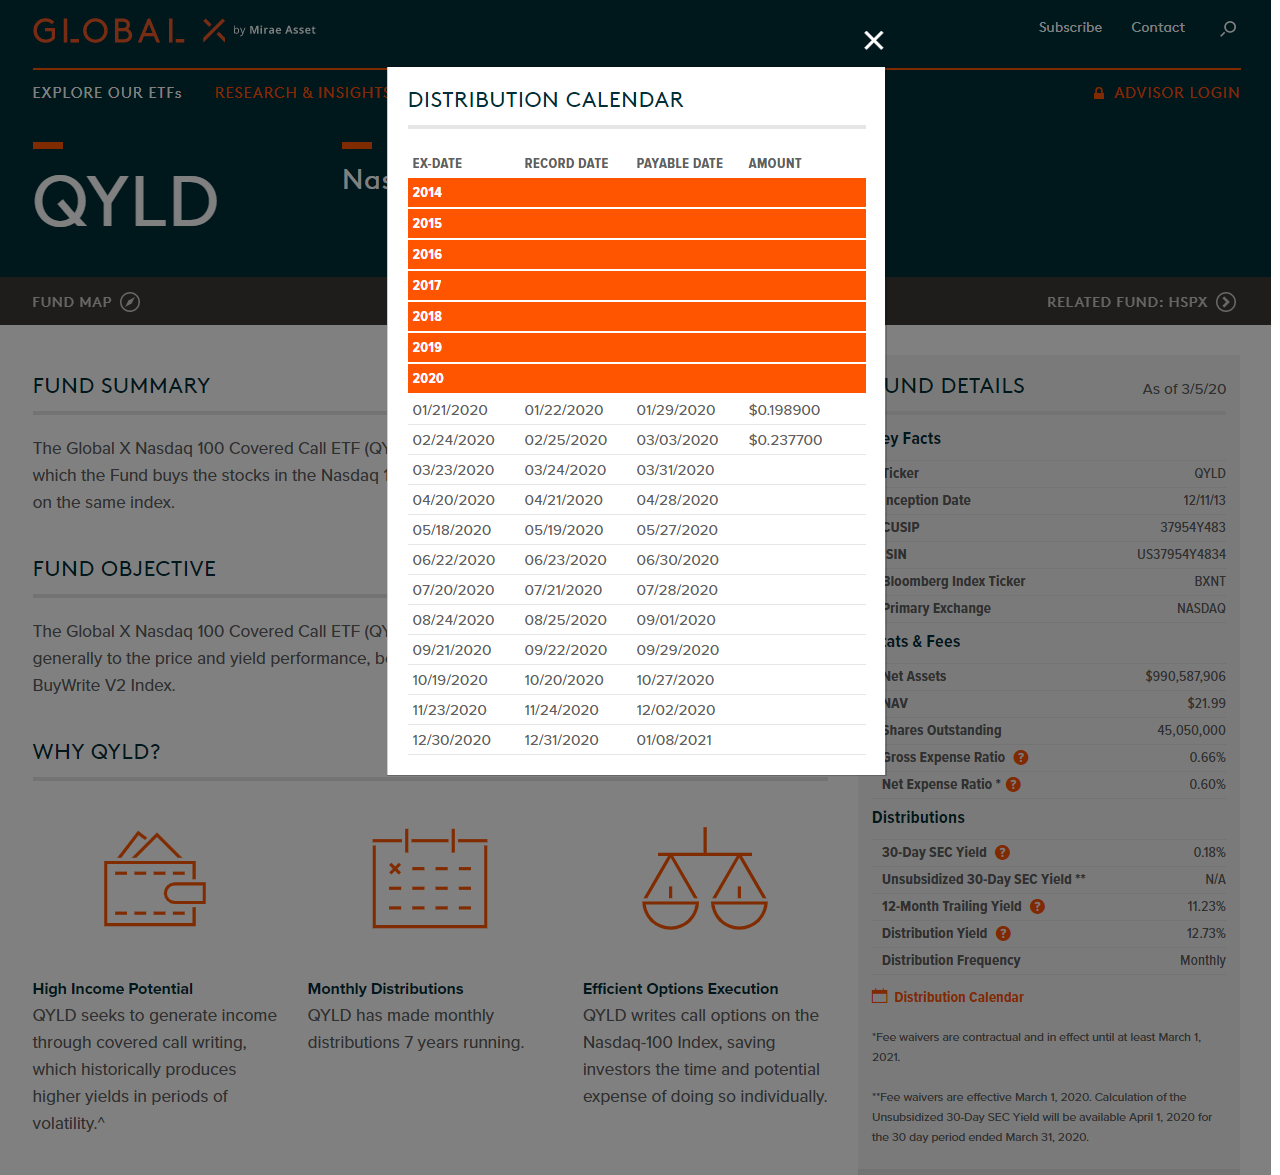Viewport: 1280px width, 1175px height.
Task: Click the 12.73% Distribution Yield value
Action: tap(1206, 934)
